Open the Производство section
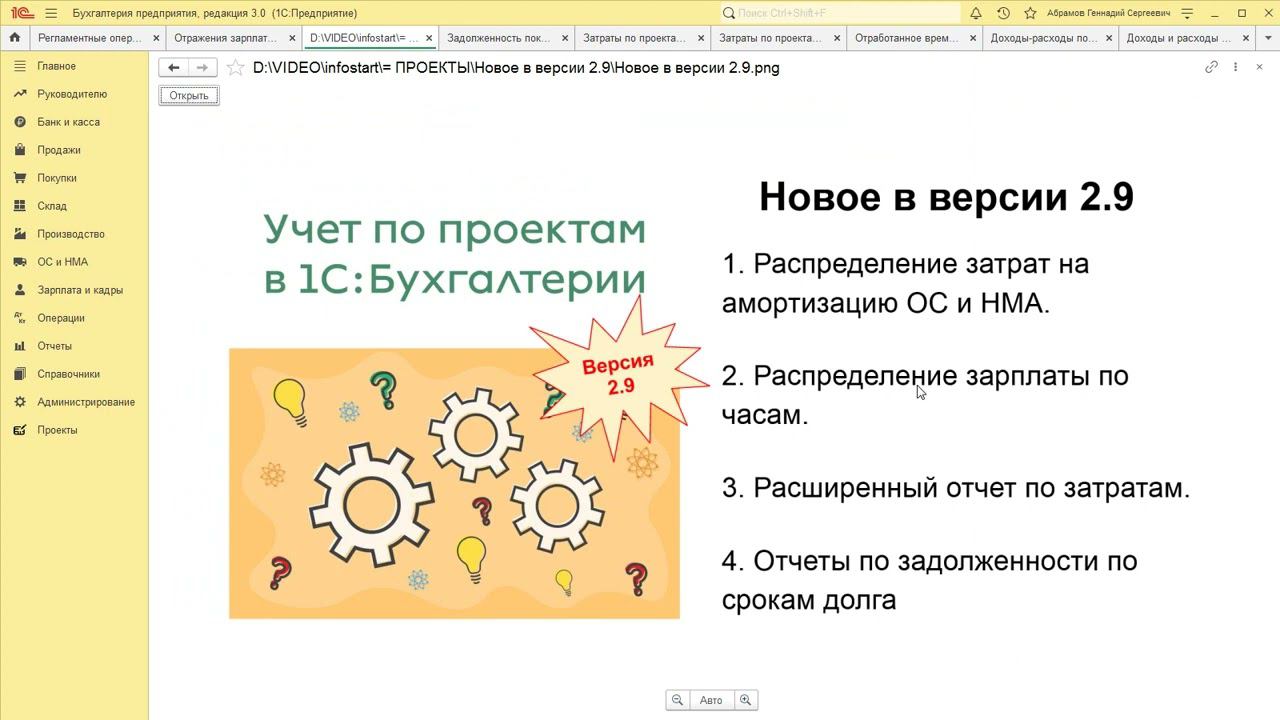The height and width of the screenshot is (720, 1280). (x=74, y=234)
